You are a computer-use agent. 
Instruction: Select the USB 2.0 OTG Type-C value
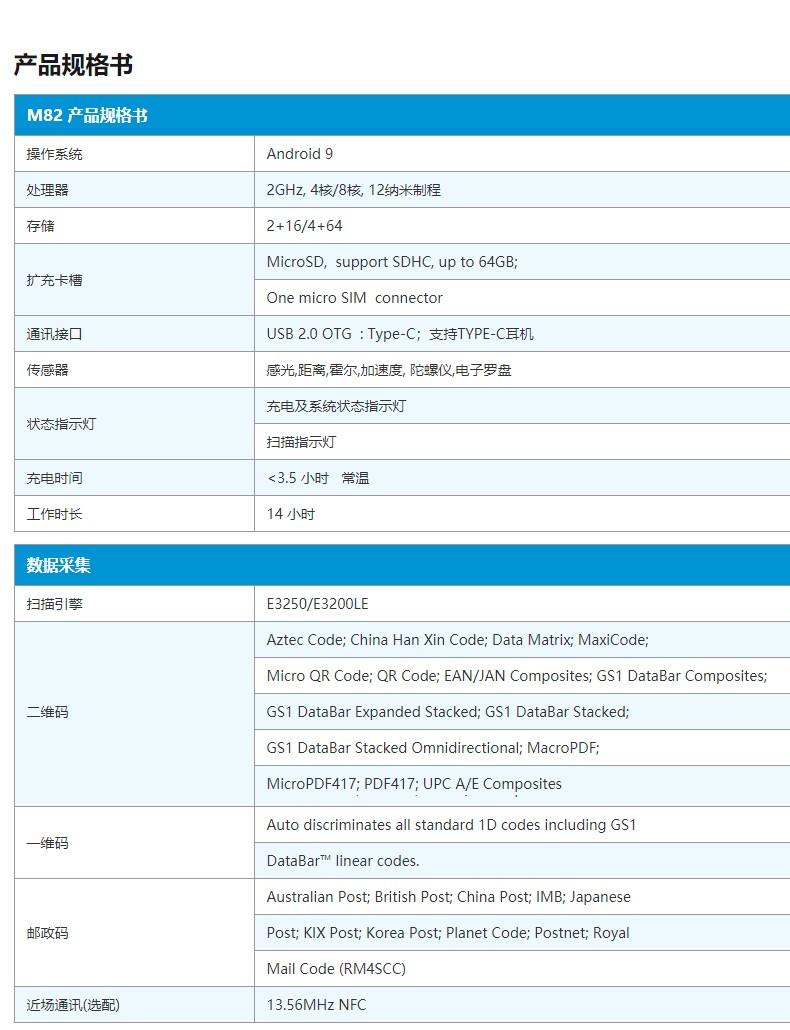click(x=400, y=334)
